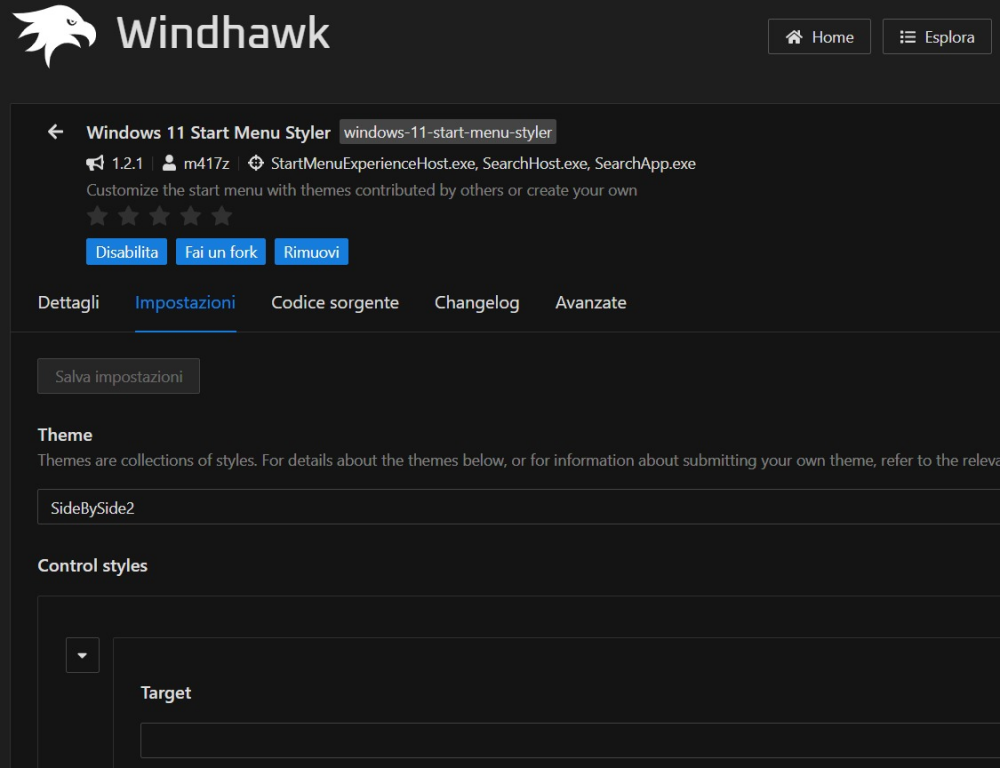Click the Windhawk eagle logo
The height and width of the screenshot is (768, 1000).
coord(55,34)
